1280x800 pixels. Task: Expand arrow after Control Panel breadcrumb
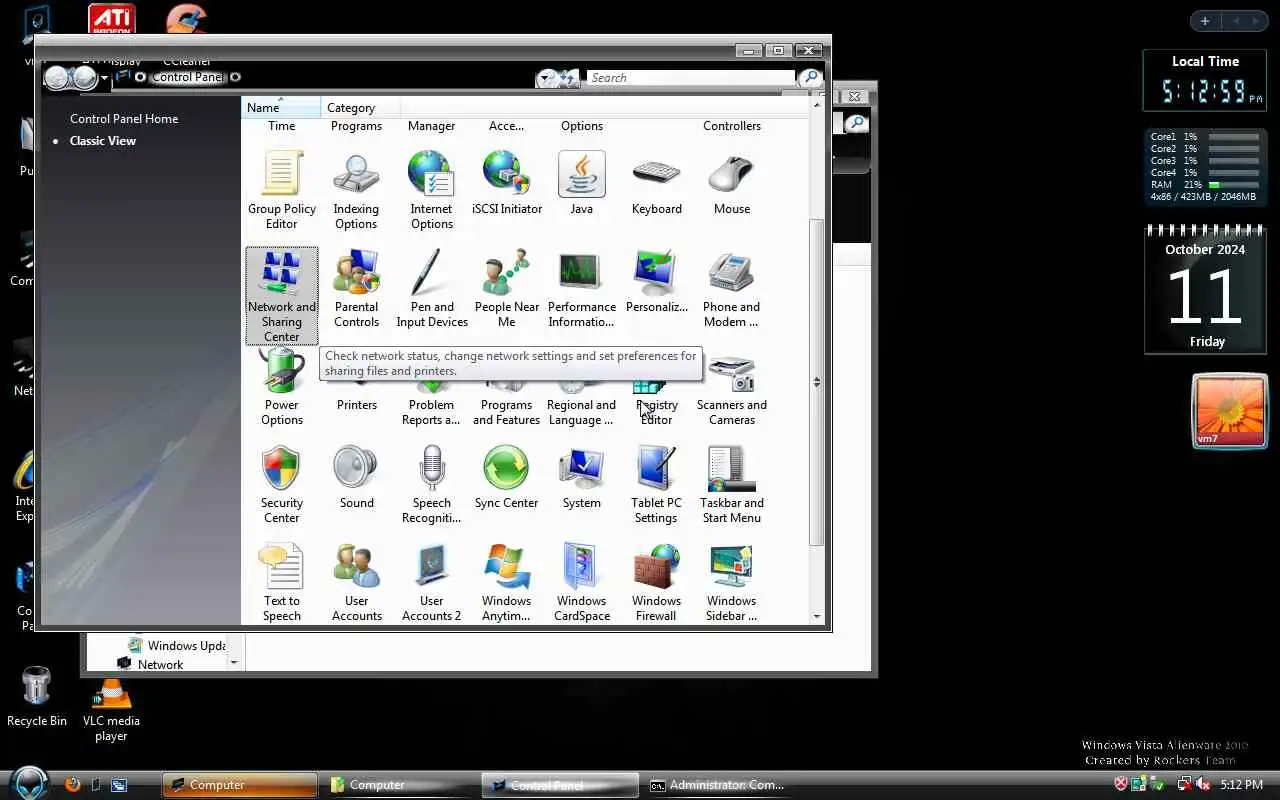pos(235,77)
